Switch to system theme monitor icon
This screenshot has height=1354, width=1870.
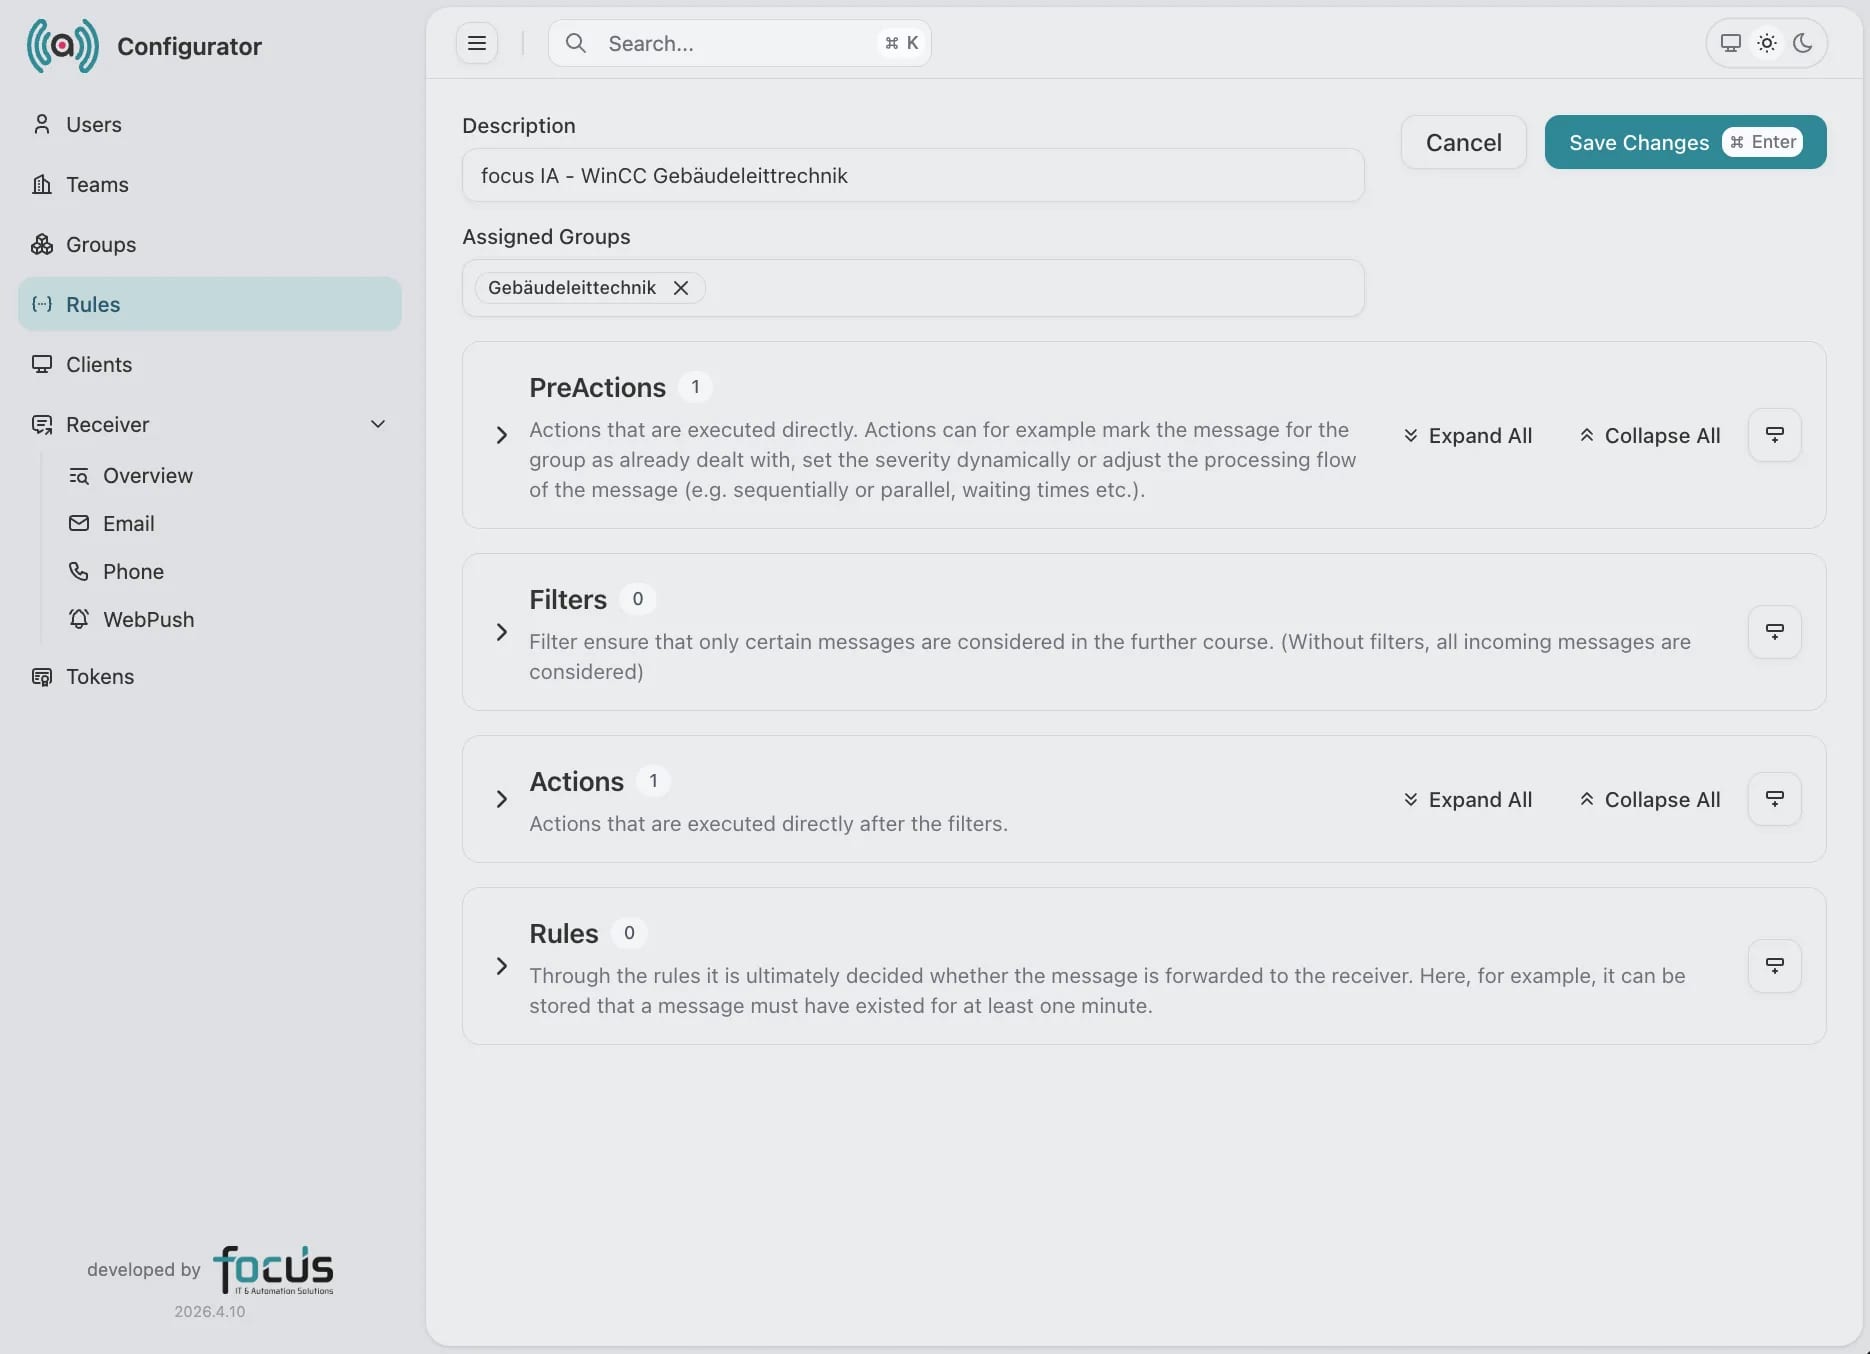1731,43
